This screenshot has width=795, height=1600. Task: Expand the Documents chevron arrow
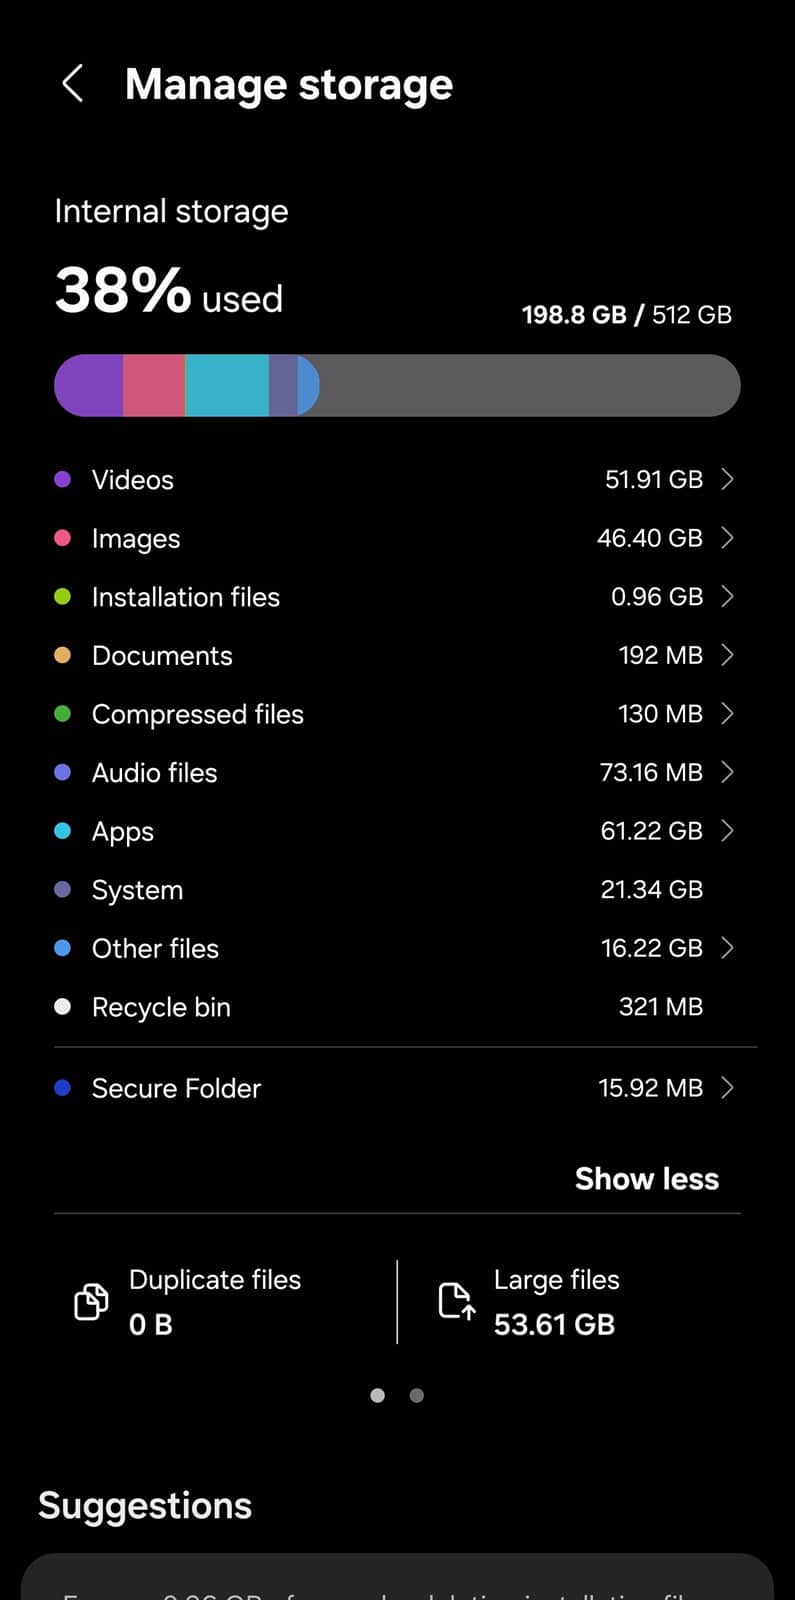pyautogui.click(x=728, y=655)
